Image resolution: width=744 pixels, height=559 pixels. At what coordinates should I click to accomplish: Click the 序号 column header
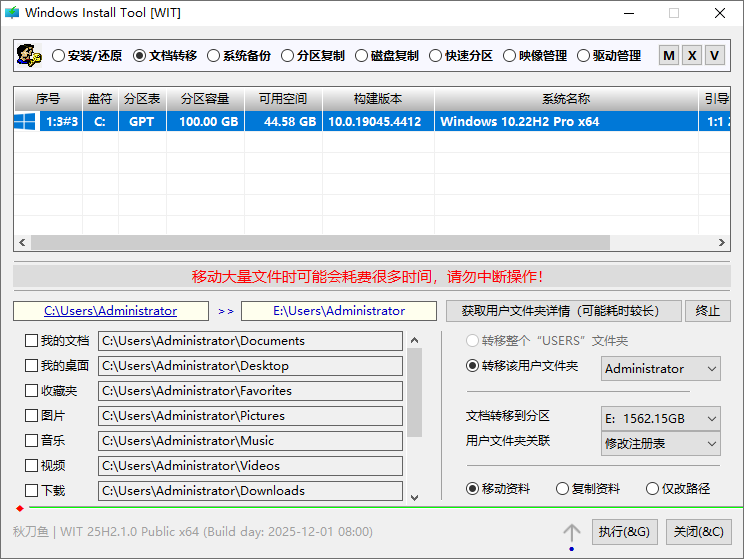point(48,99)
